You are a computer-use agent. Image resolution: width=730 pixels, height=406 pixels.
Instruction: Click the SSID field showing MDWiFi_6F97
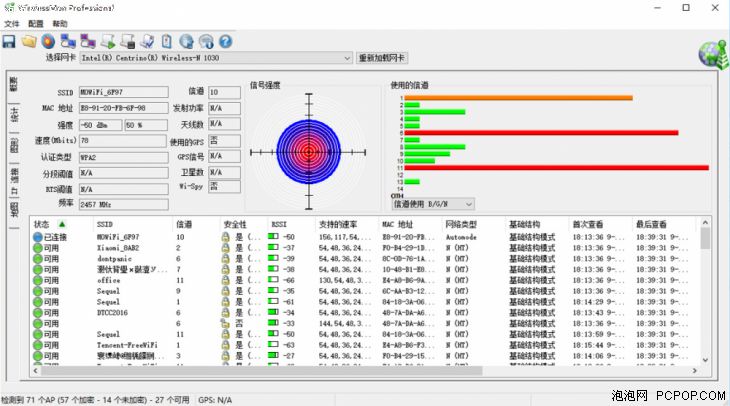pyautogui.click(x=123, y=92)
